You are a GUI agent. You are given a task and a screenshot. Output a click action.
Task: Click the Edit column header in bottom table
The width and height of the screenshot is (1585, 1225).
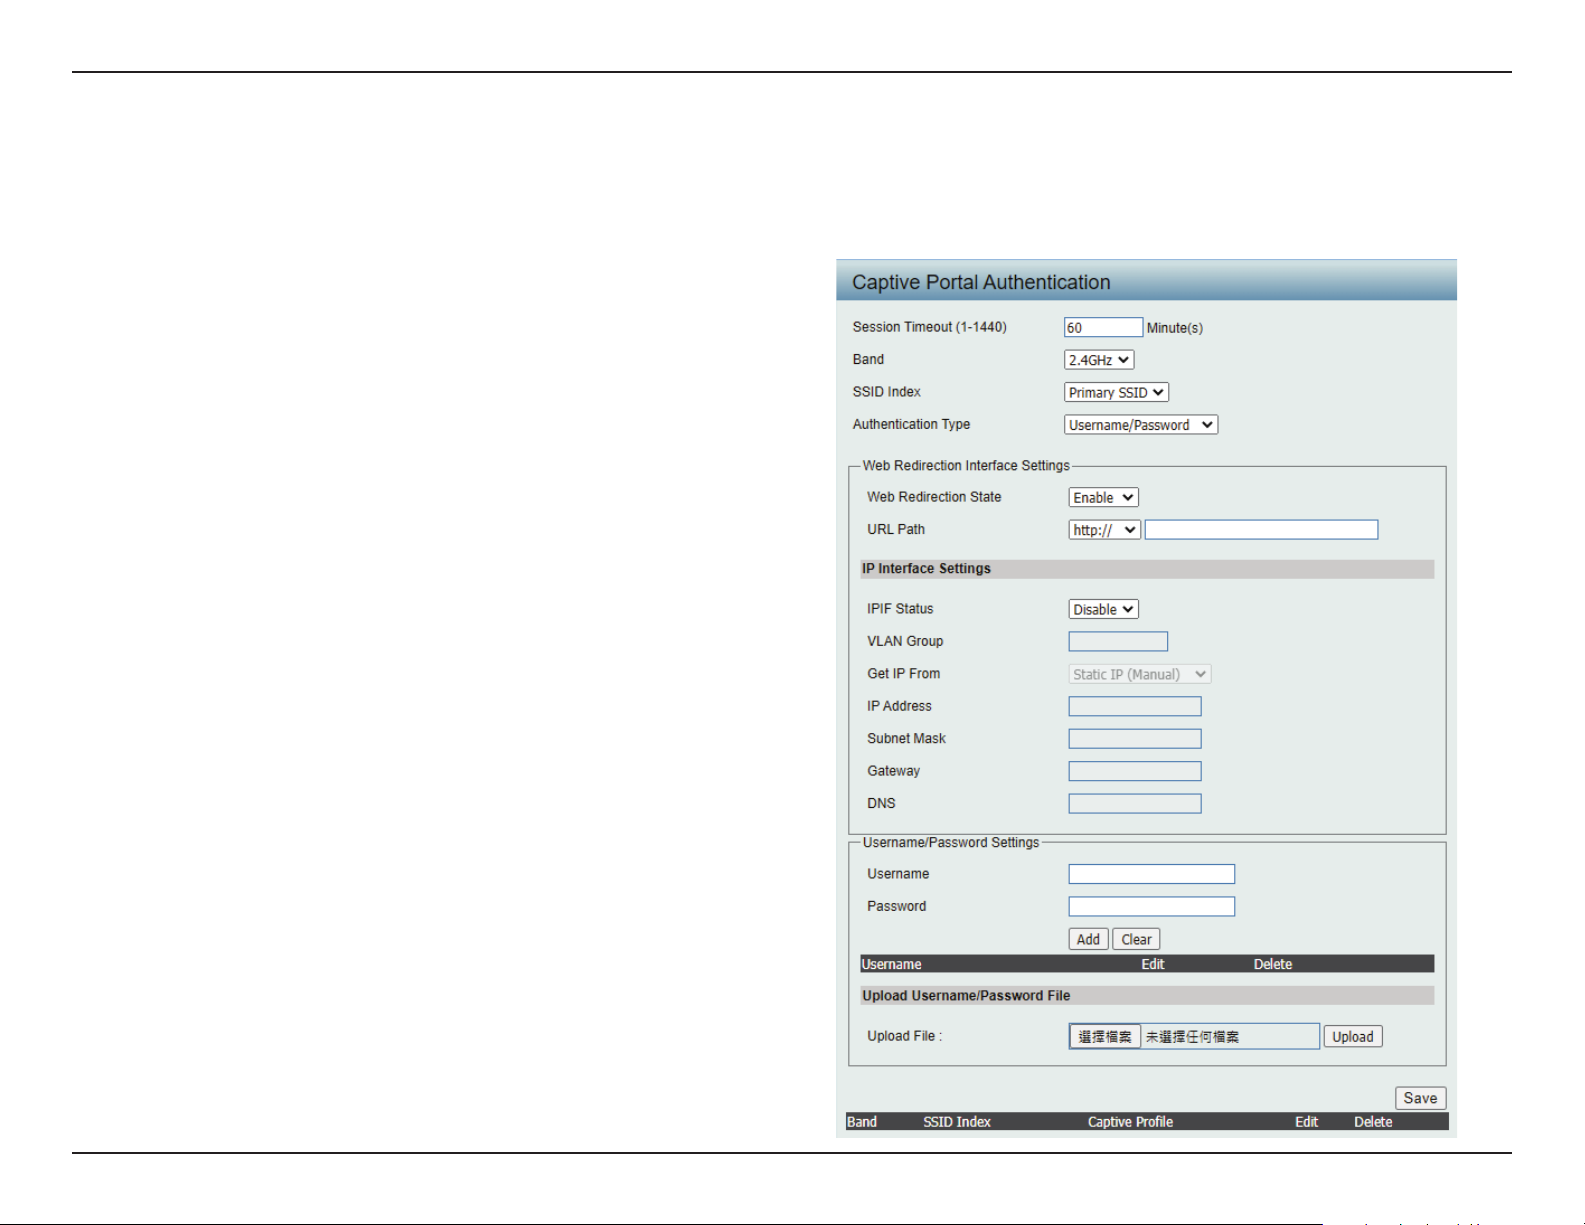[1307, 1122]
